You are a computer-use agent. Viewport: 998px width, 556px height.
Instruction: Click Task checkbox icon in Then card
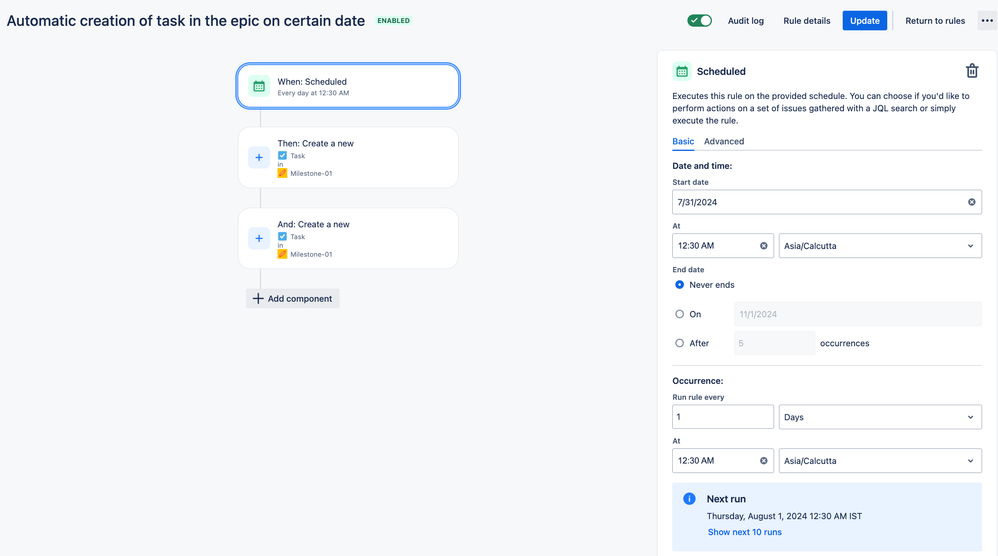(x=282, y=155)
